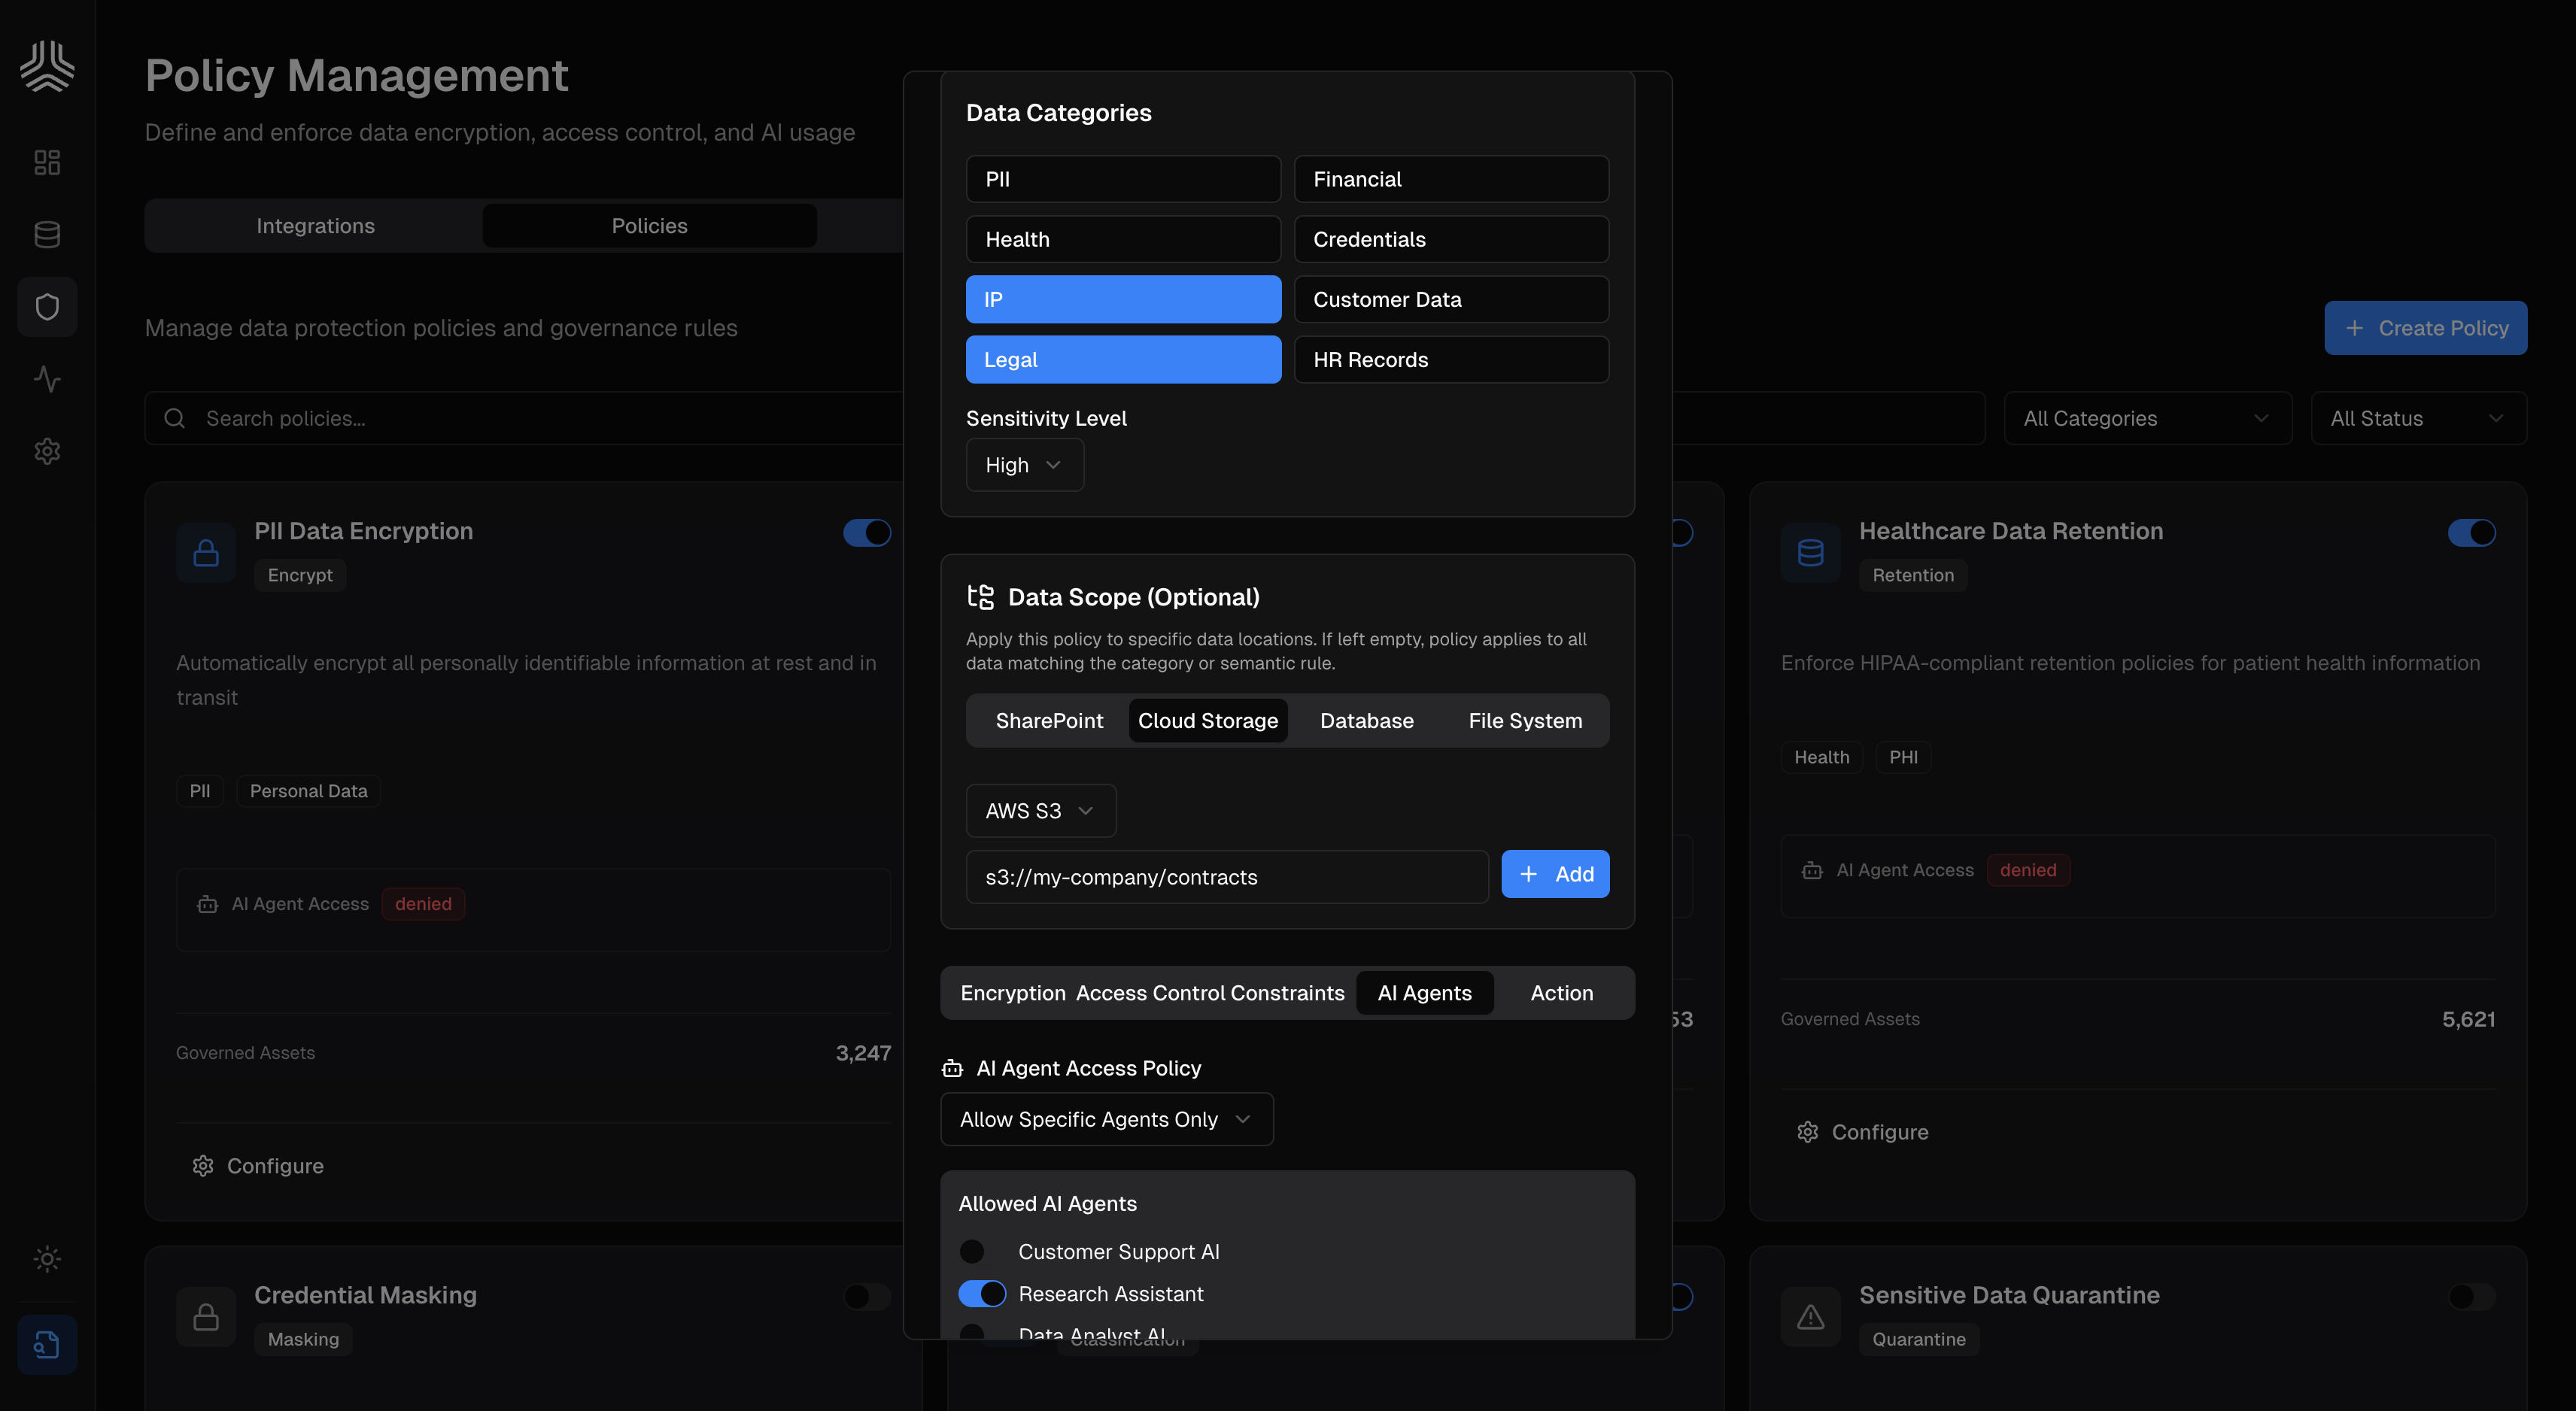Select the Health data category
The image size is (2576, 1411).
1123,239
